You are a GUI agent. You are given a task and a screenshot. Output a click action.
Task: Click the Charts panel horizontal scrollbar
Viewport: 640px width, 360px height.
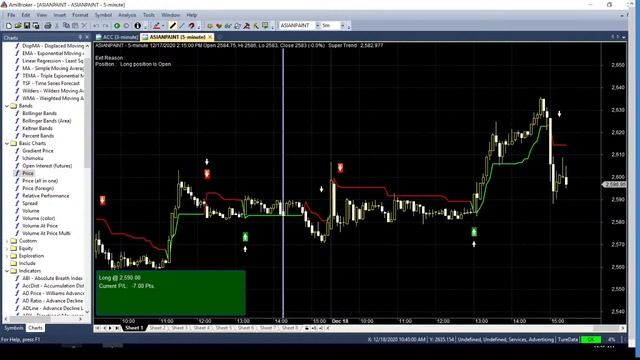click(43, 319)
